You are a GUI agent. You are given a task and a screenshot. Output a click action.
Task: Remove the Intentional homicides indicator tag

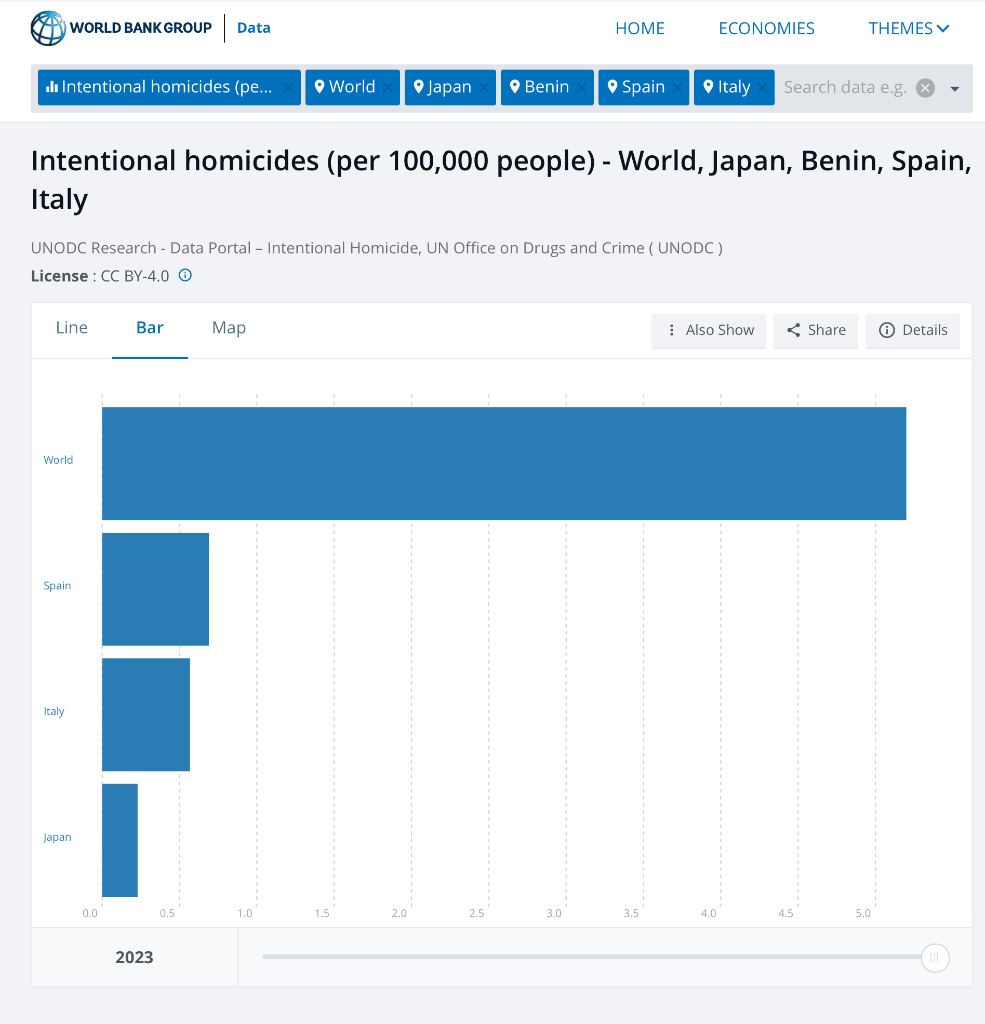click(289, 88)
